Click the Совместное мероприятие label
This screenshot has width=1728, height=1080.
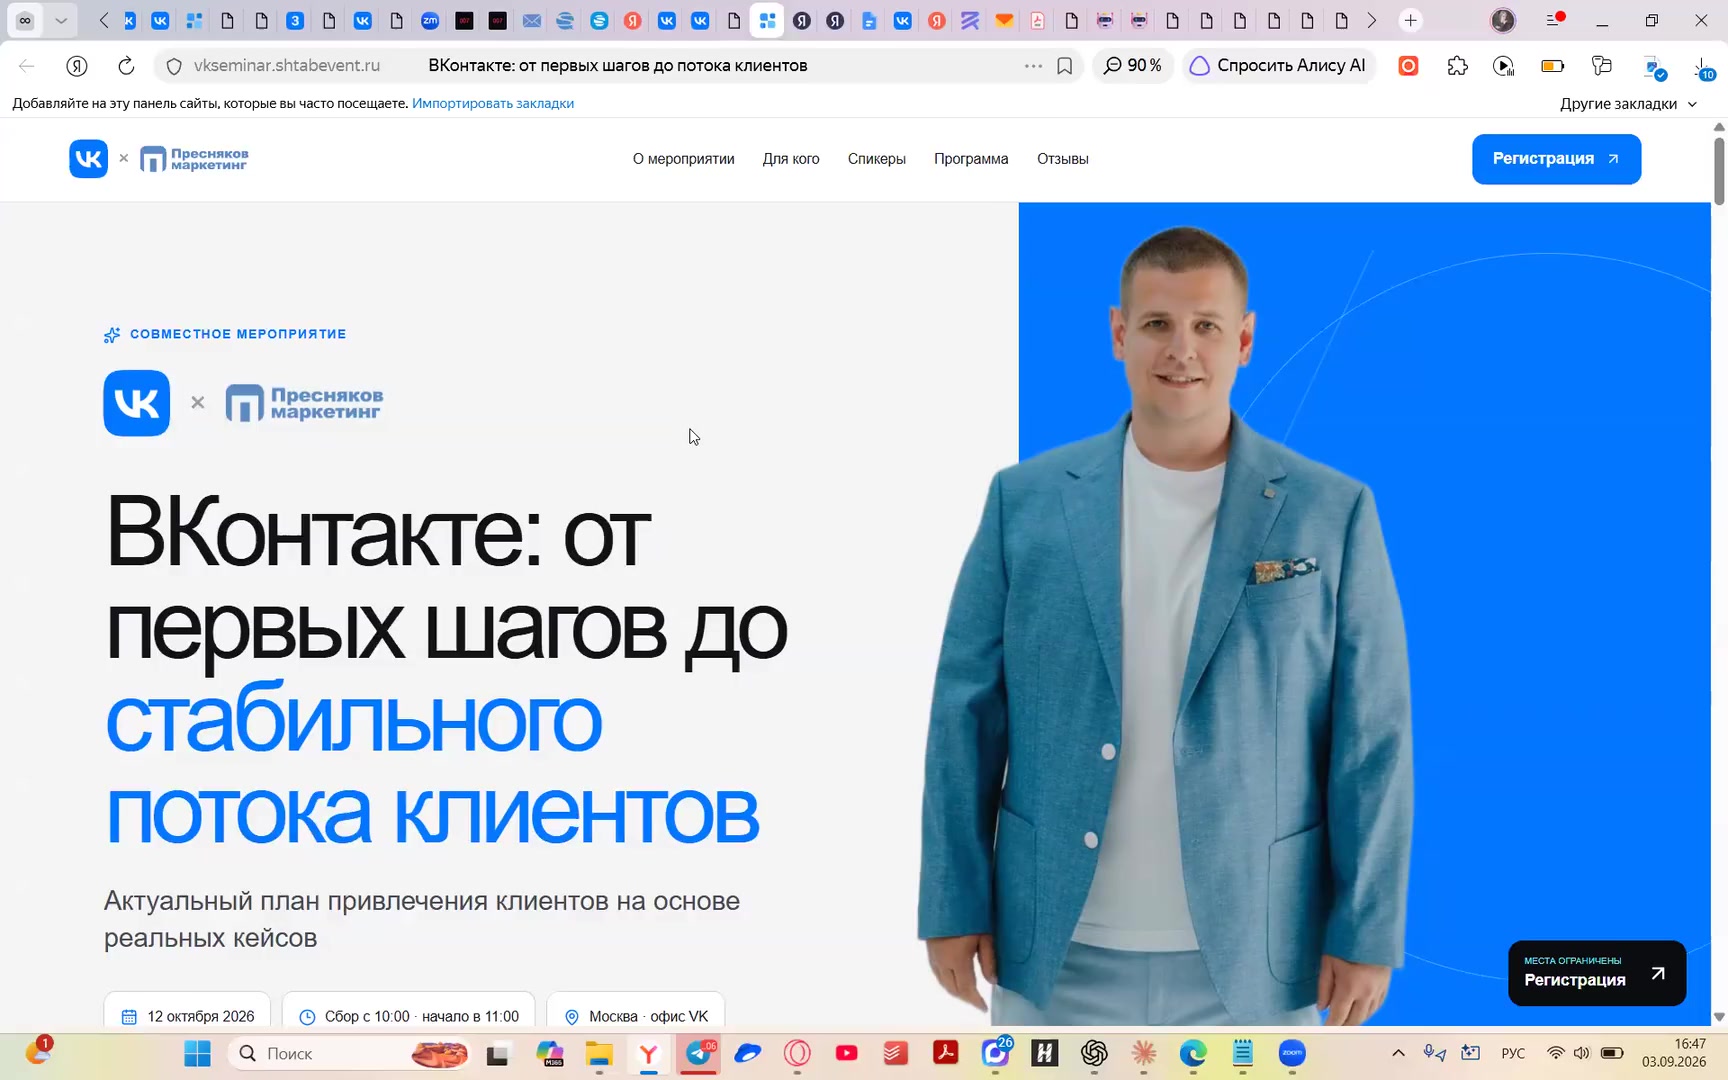click(238, 334)
